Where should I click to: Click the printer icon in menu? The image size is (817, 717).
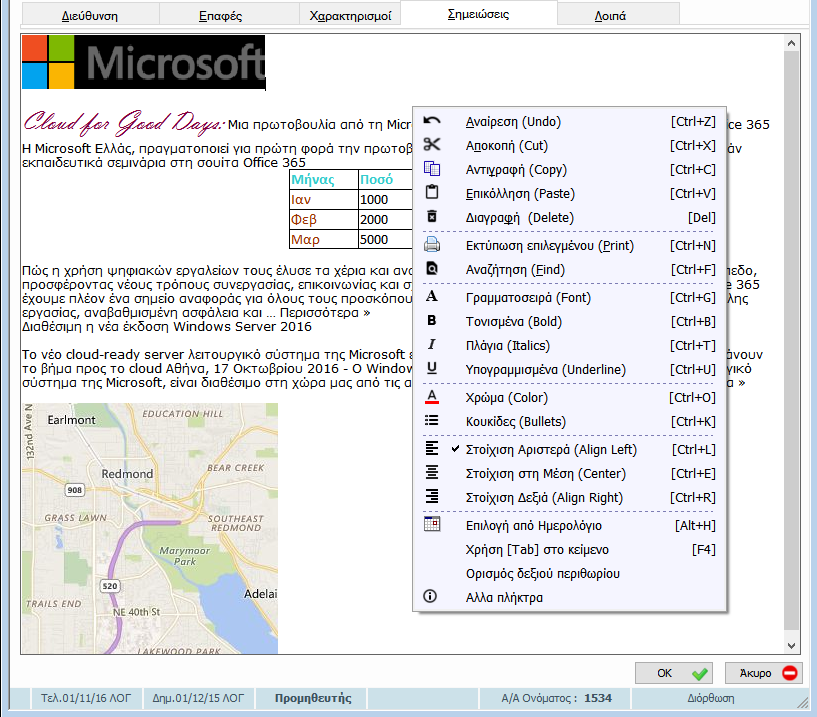432,244
